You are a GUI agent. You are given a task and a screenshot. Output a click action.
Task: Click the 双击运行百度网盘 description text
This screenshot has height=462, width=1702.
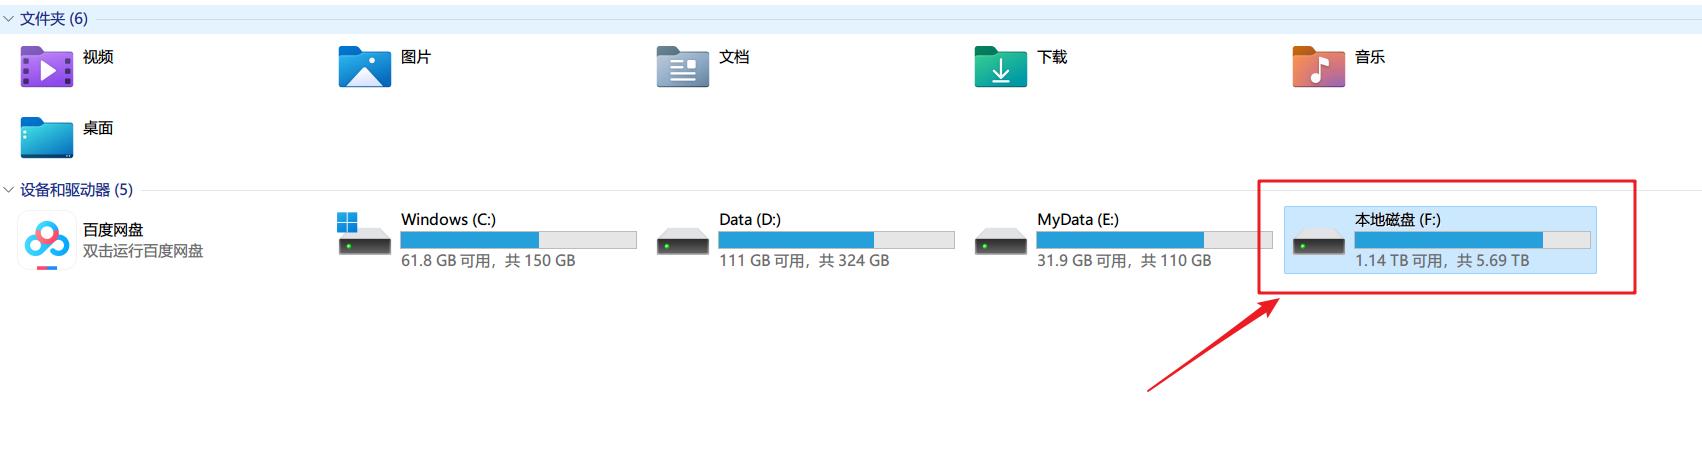click(x=143, y=251)
